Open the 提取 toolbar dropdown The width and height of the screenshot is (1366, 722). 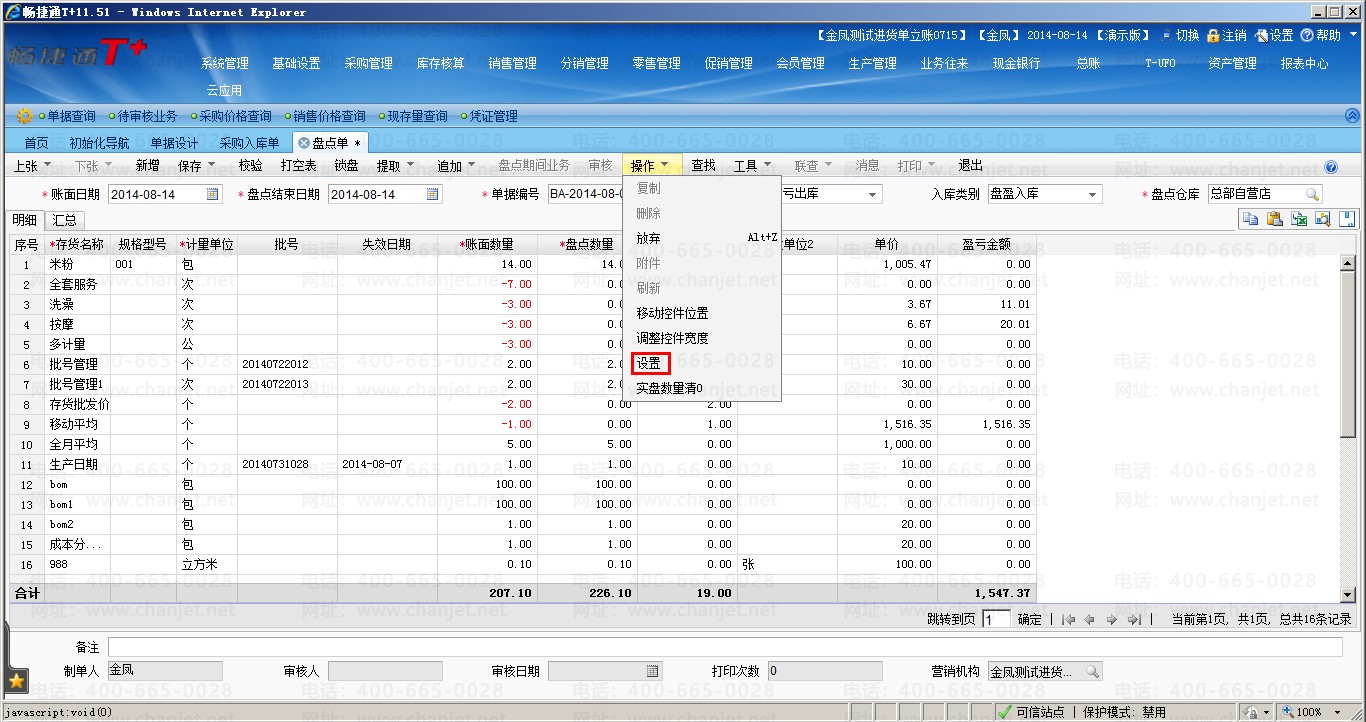pos(410,166)
